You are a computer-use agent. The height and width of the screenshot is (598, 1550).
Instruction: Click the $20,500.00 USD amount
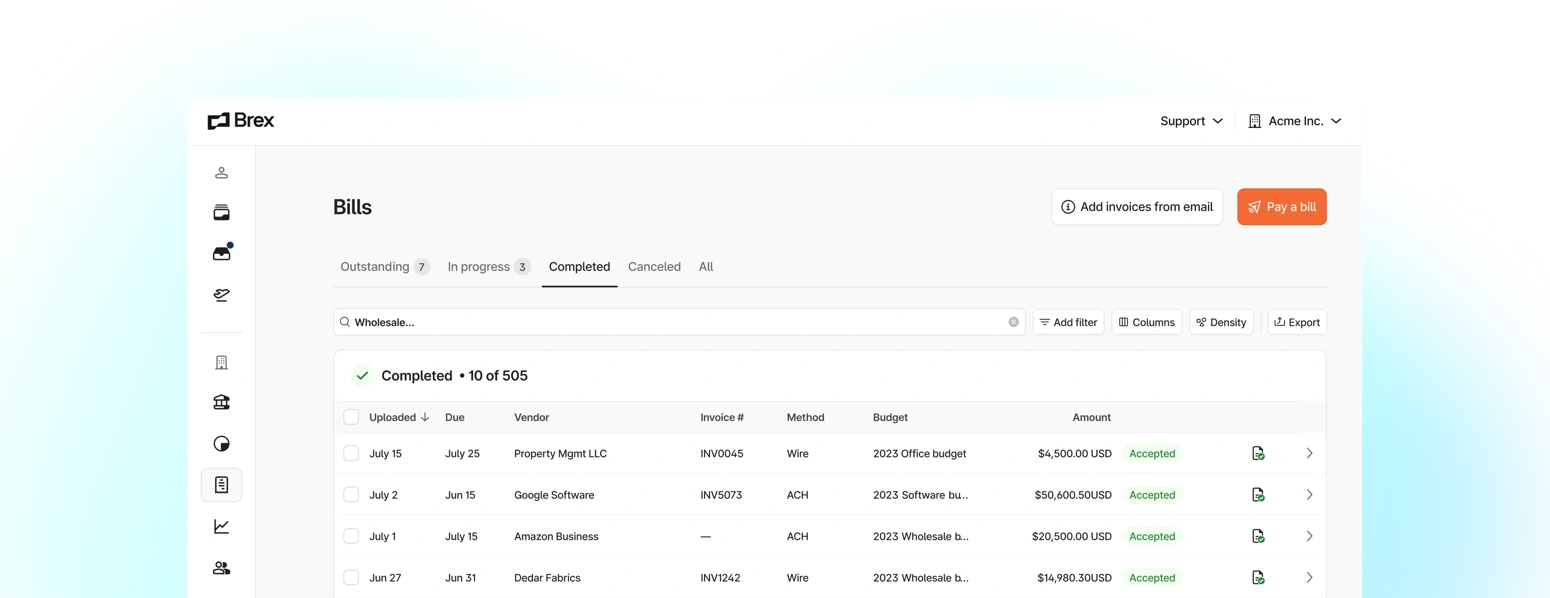click(1072, 536)
